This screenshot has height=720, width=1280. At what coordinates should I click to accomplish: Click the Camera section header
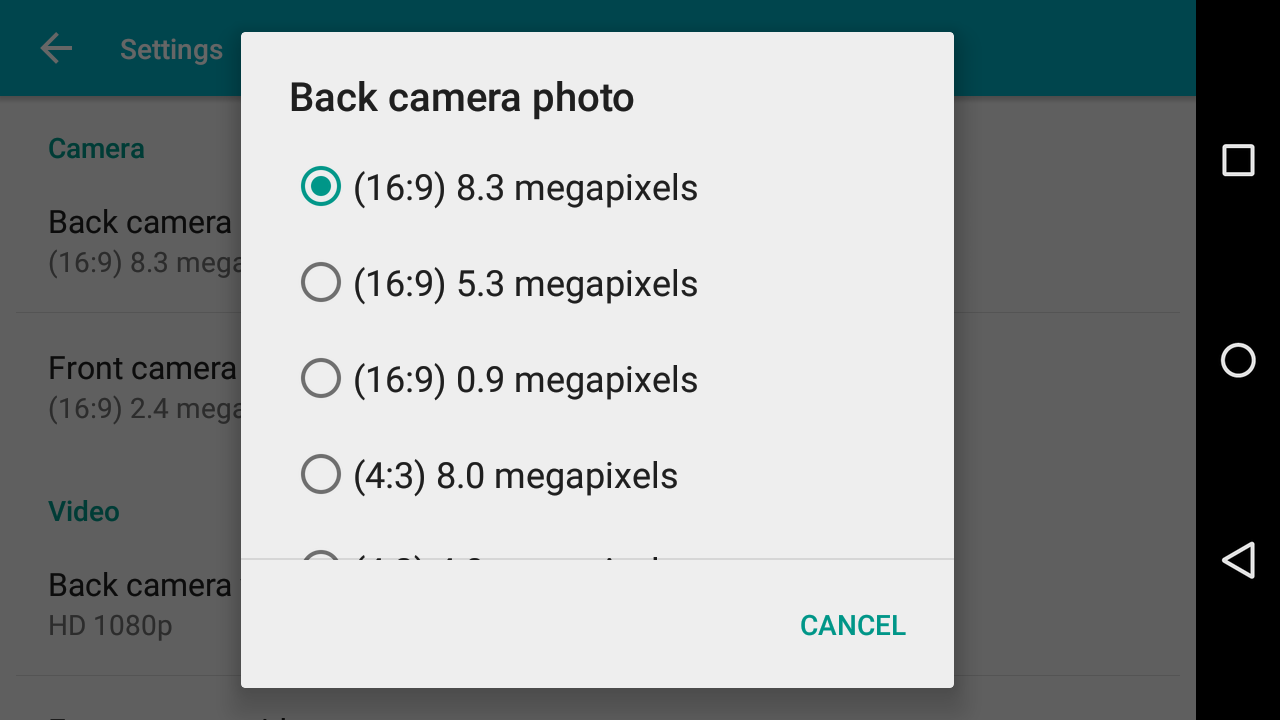96,148
